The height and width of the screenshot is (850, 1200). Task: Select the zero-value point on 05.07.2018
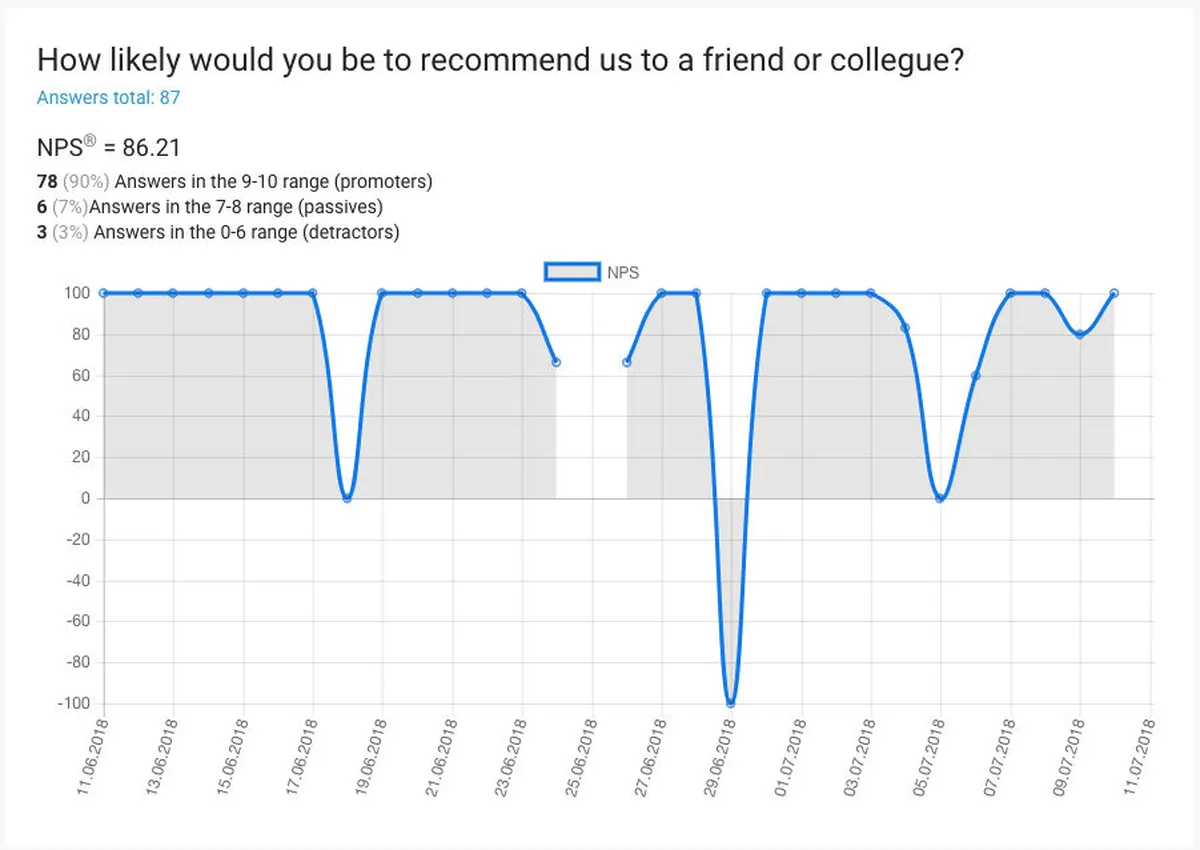tap(940, 498)
